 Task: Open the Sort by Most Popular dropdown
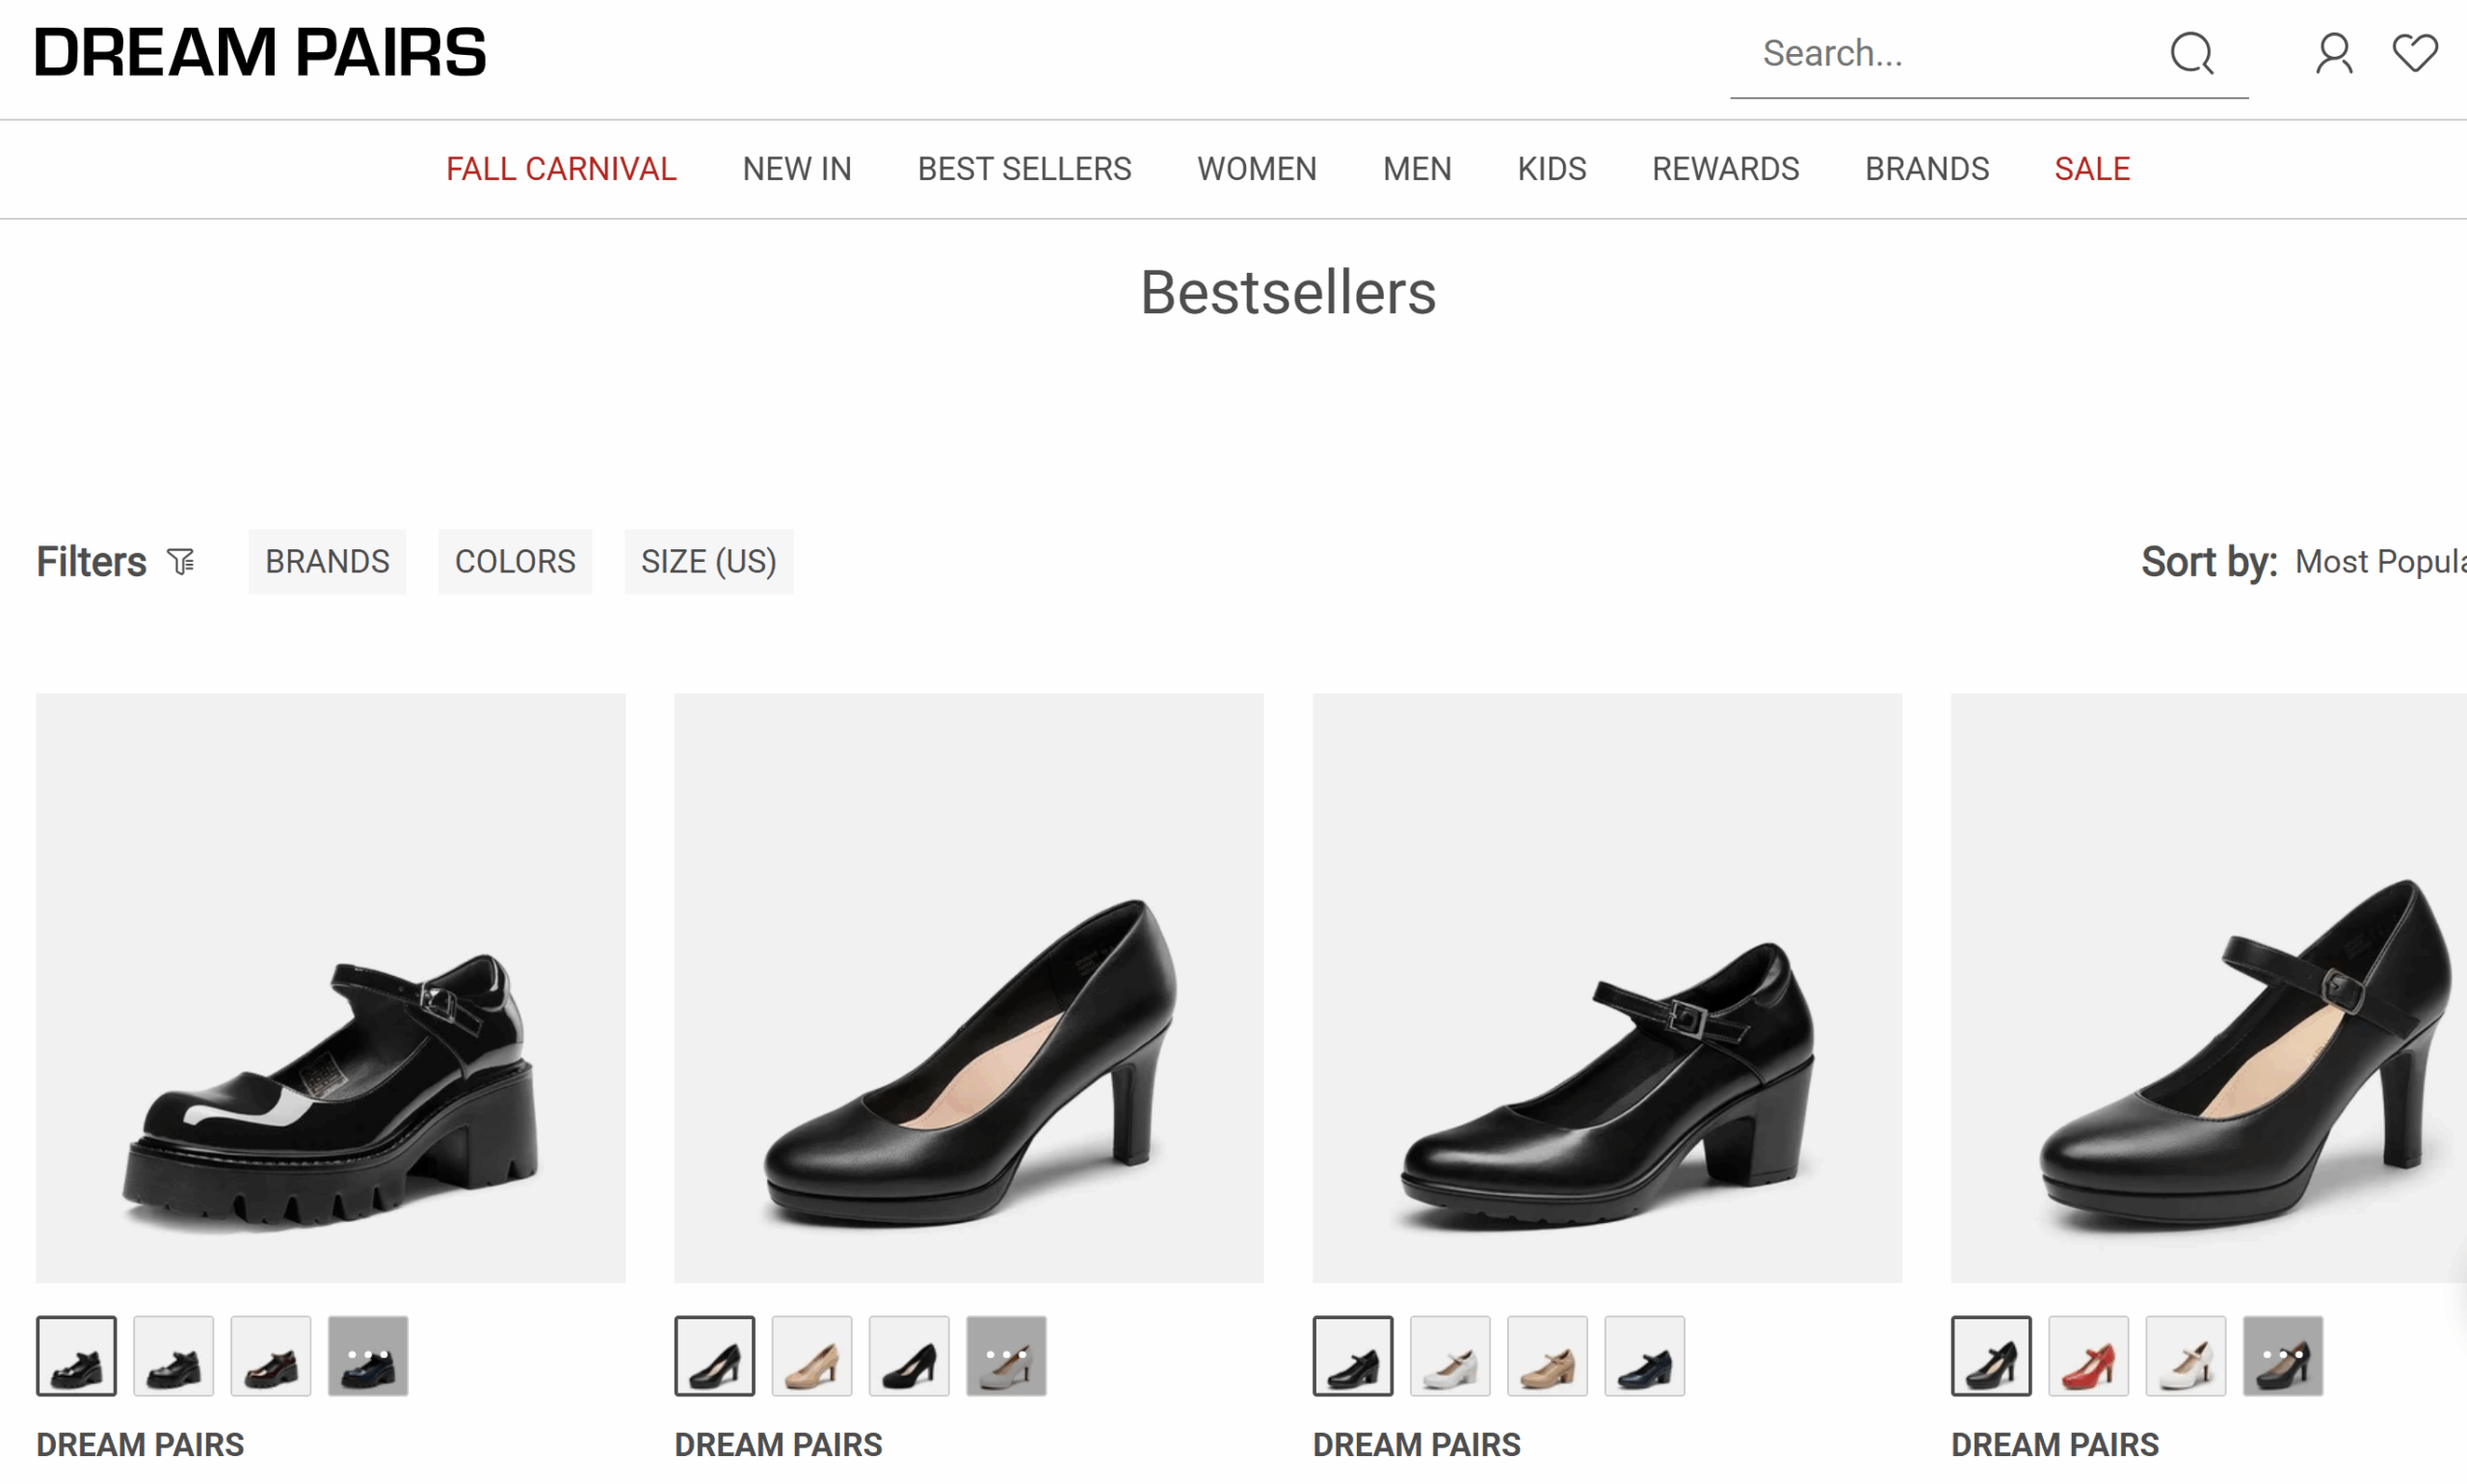2378,562
